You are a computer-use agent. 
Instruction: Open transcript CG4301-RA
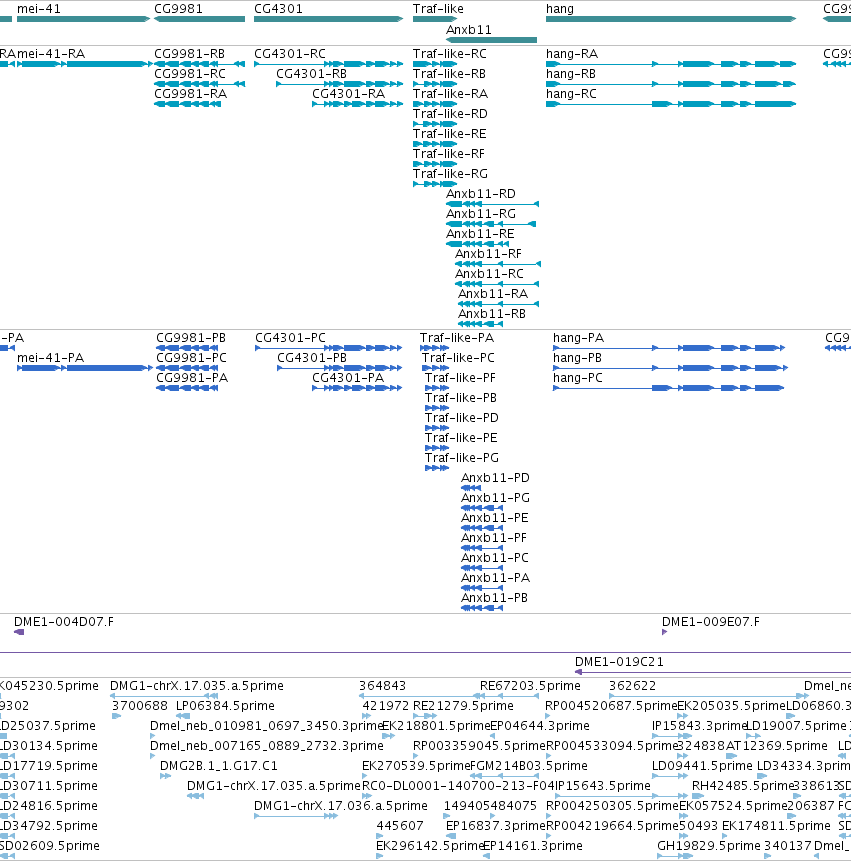click(357, 104)
